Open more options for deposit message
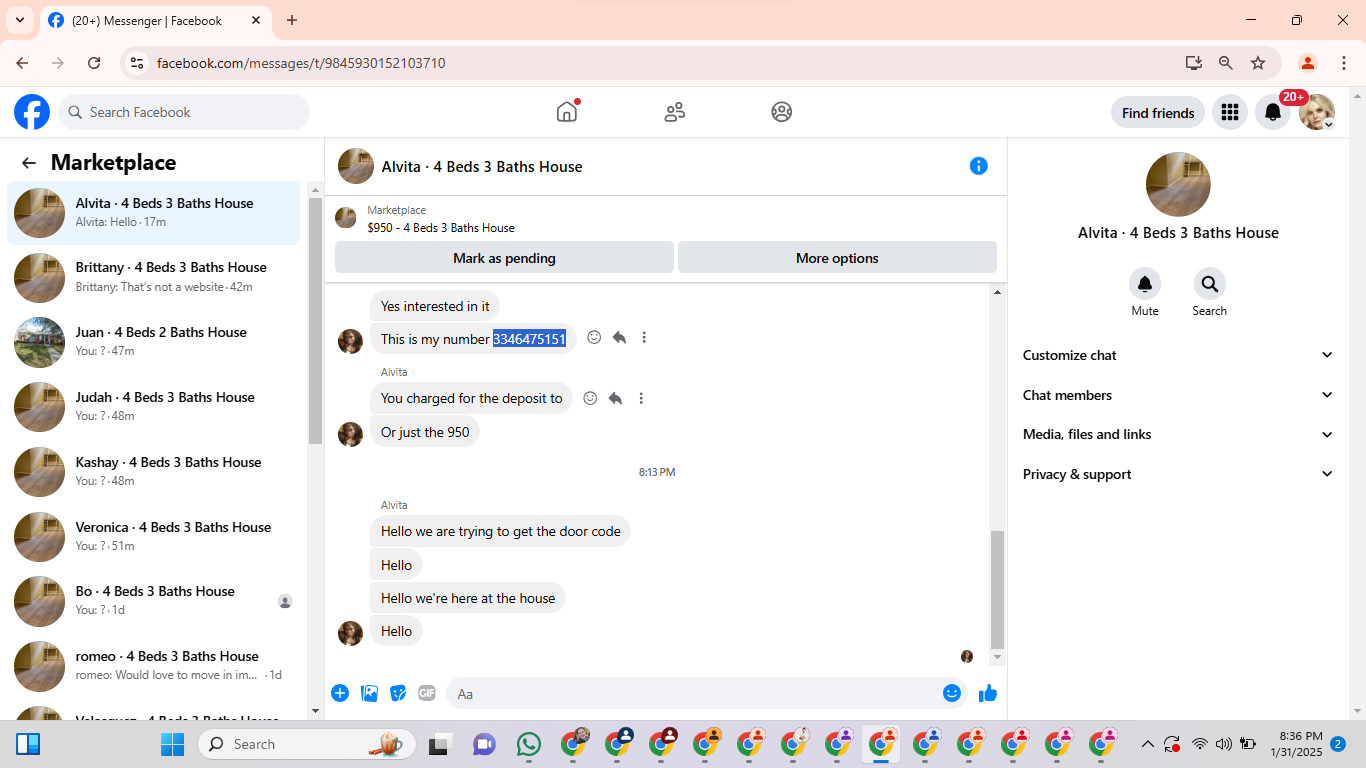The width and height of the screenshot is (1366, 768). coord(641,398)
